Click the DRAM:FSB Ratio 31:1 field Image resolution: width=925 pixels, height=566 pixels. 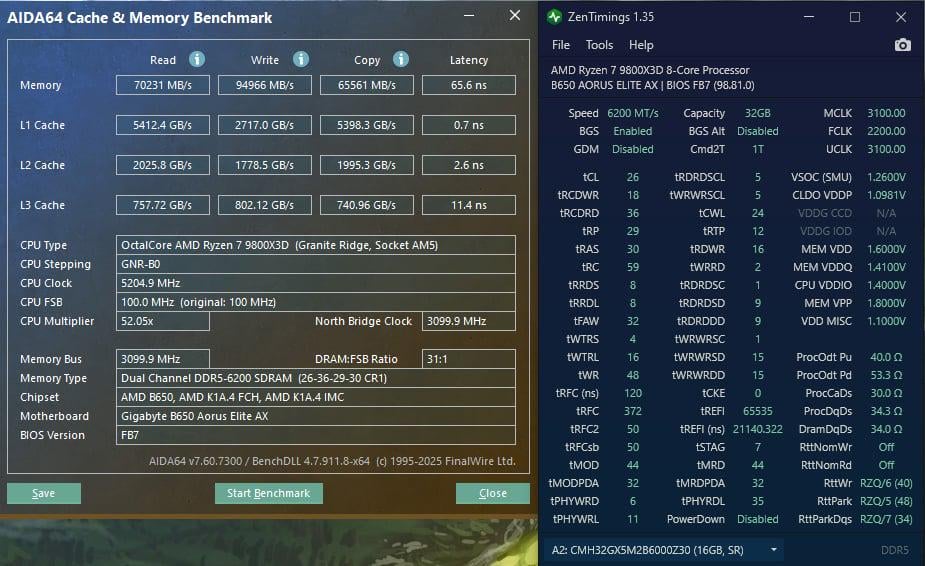[469, 359]
